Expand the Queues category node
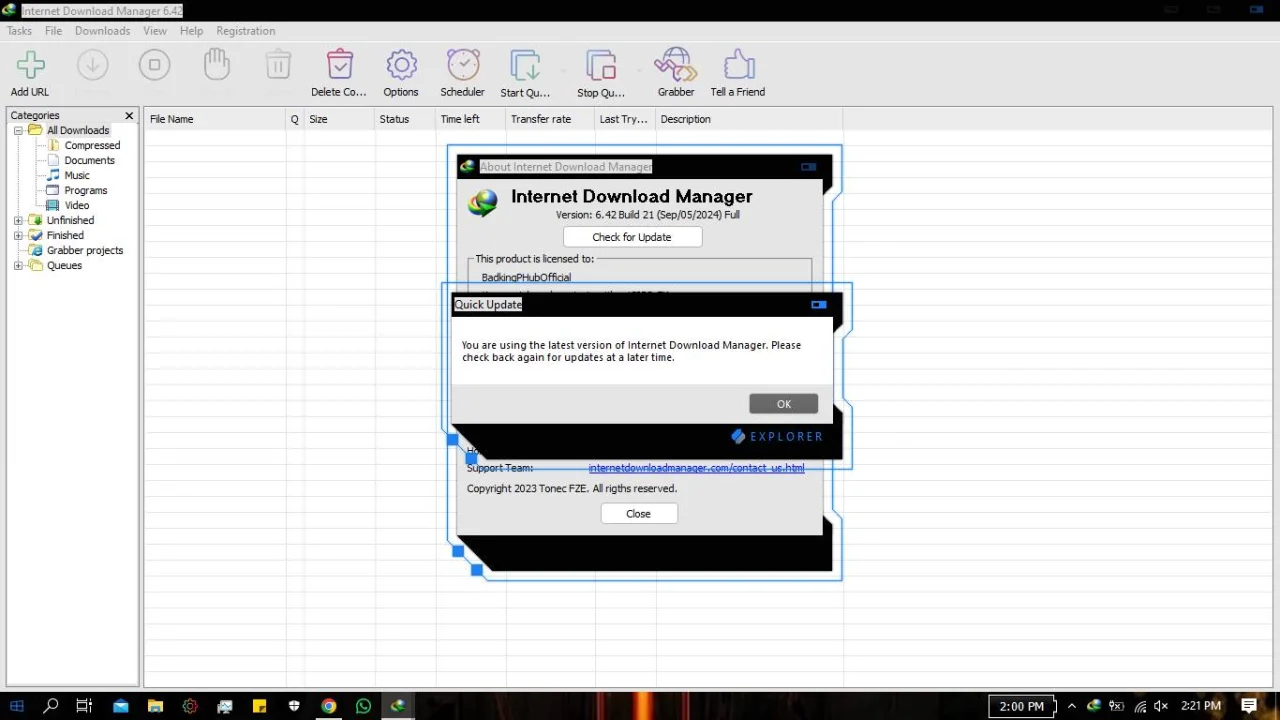The width and height of the screenshot is (1280, 720). [18, 266]
